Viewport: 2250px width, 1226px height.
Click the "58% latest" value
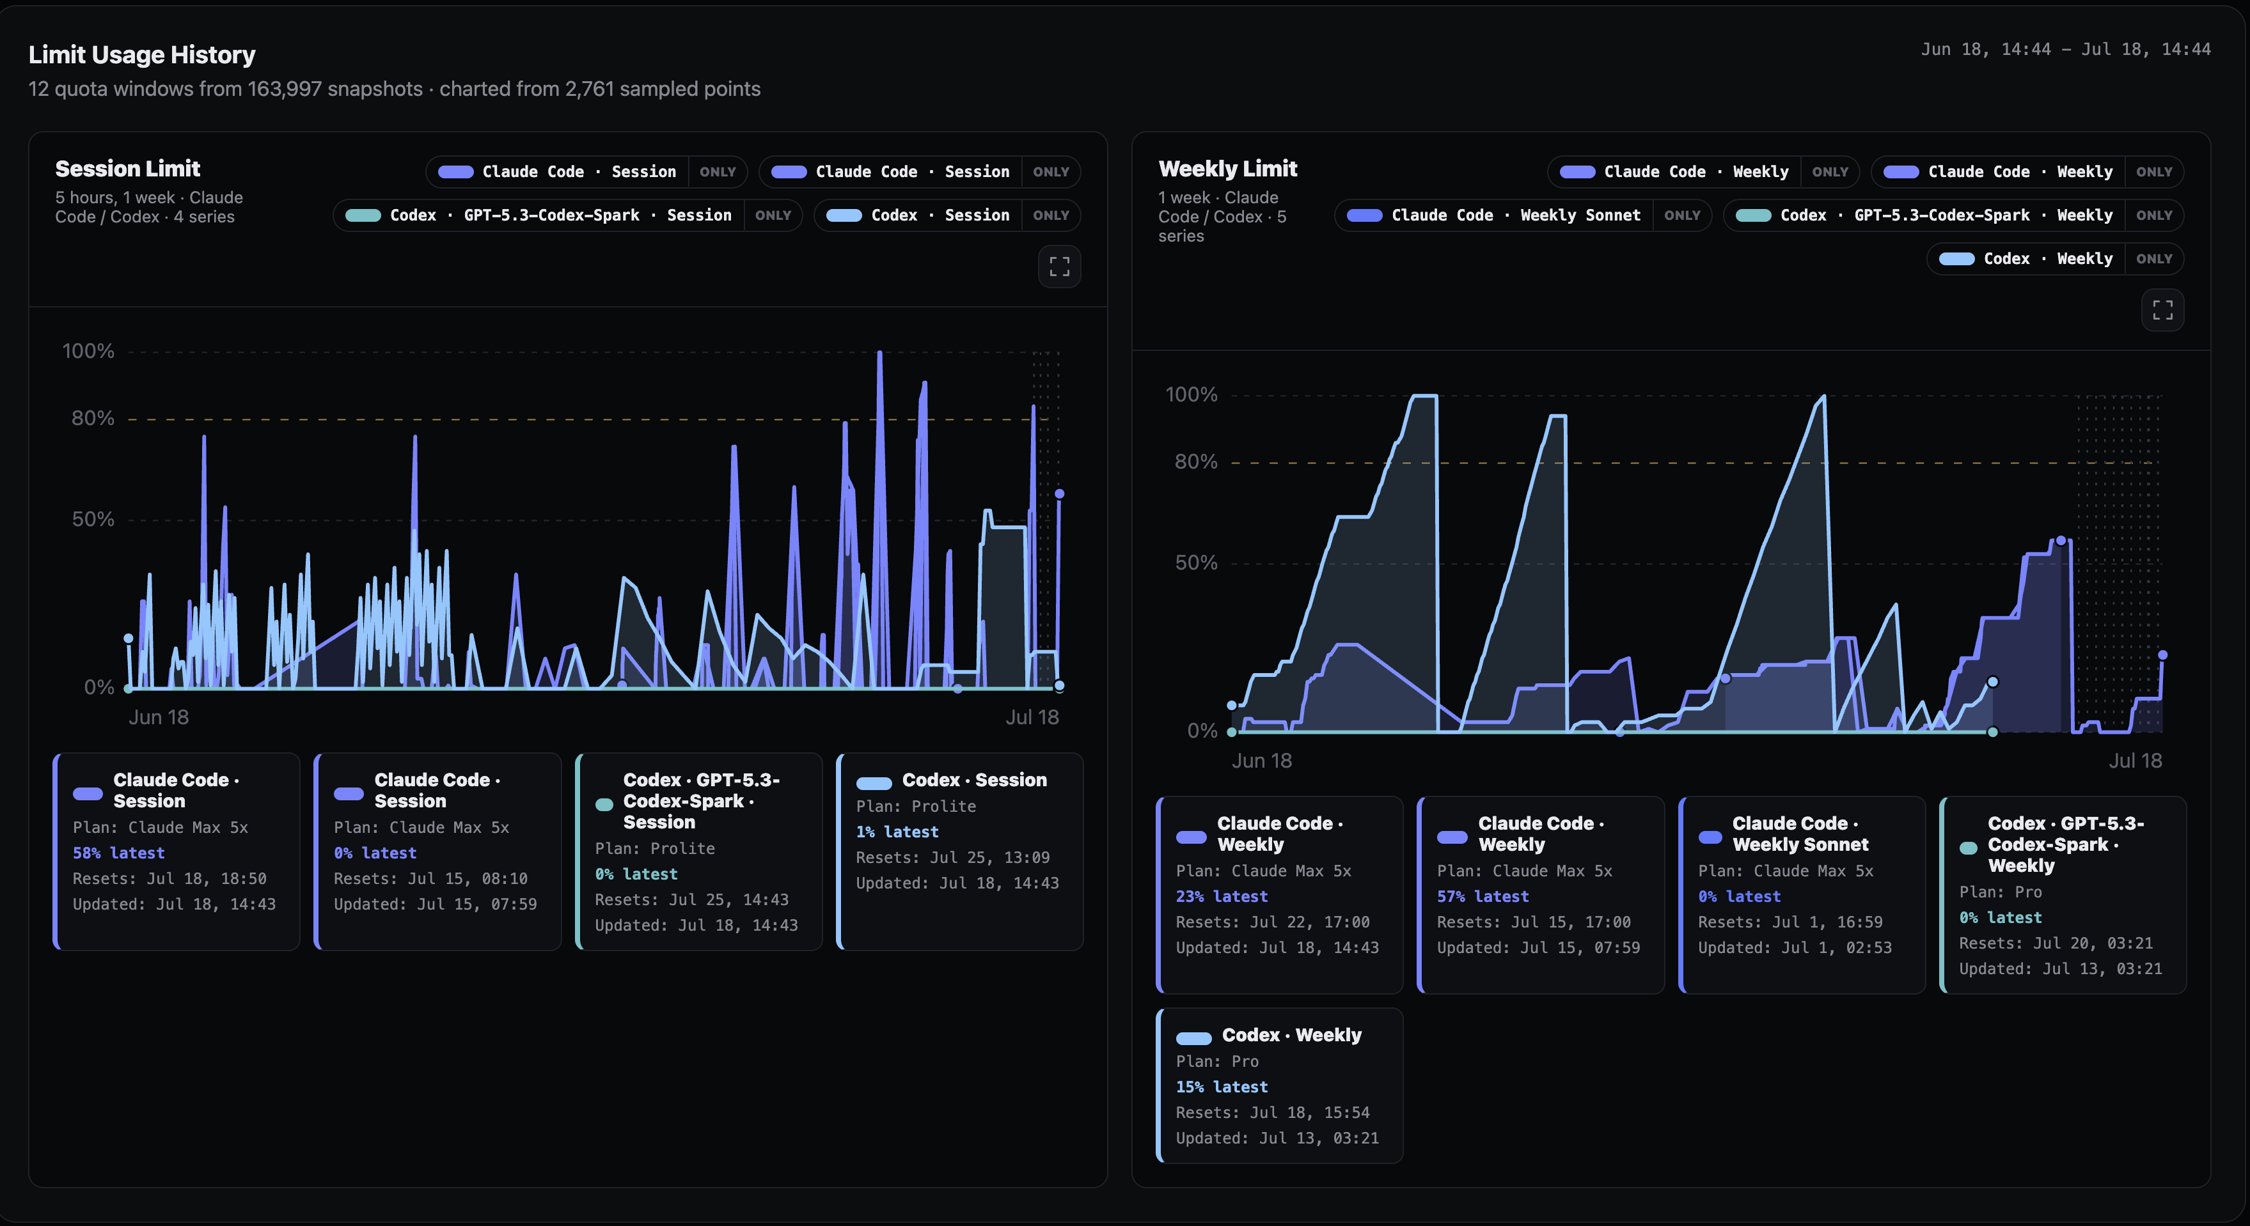tap(118, 853)
